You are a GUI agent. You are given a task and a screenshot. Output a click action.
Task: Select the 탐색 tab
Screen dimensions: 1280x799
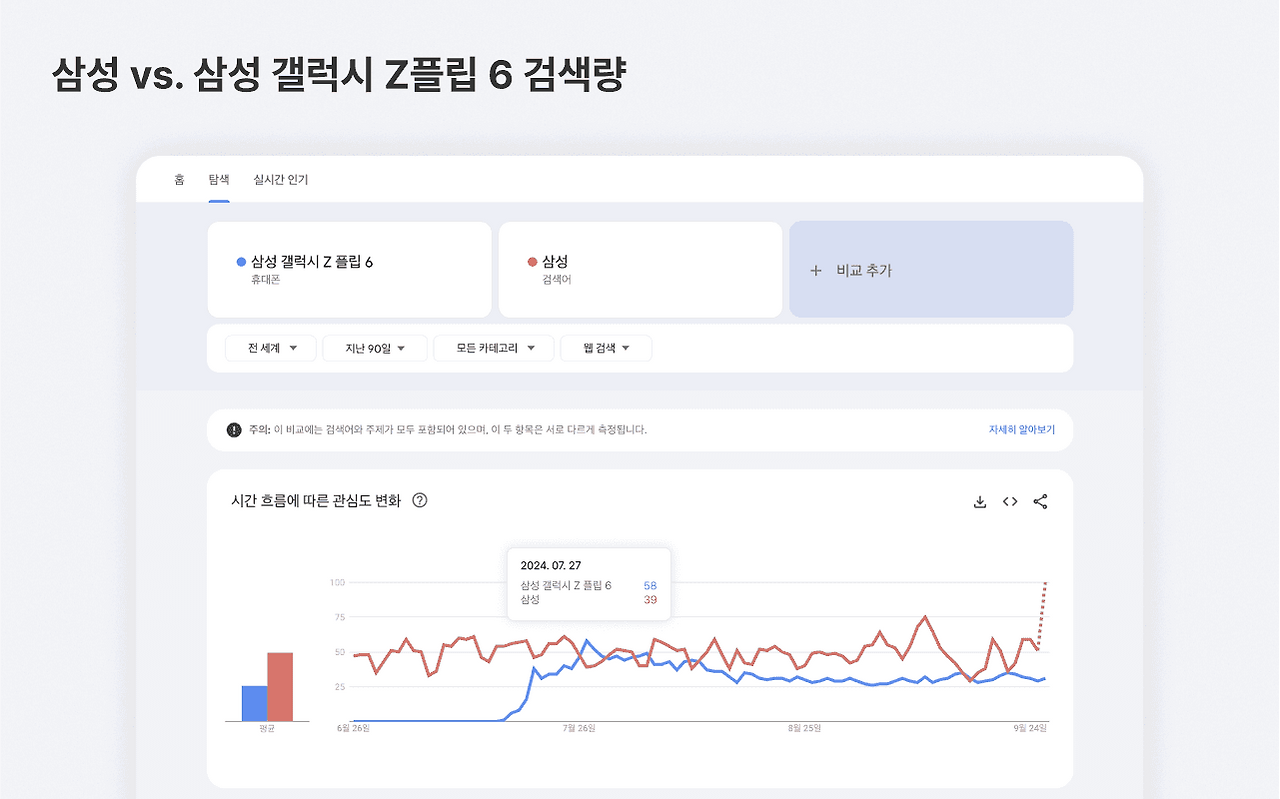[x=219, y=180]
